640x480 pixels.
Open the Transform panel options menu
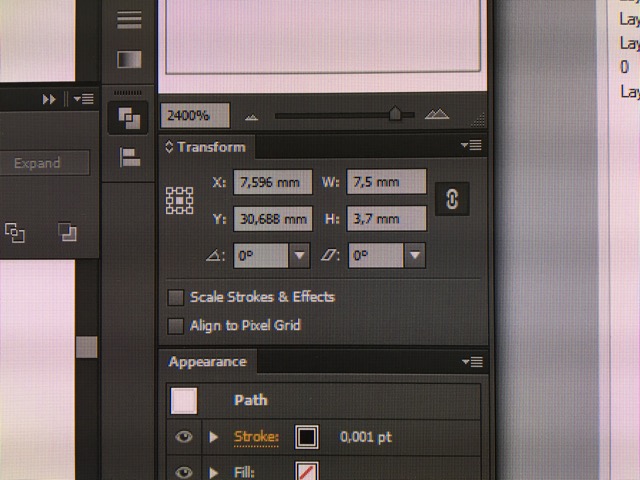click(471, 145)
